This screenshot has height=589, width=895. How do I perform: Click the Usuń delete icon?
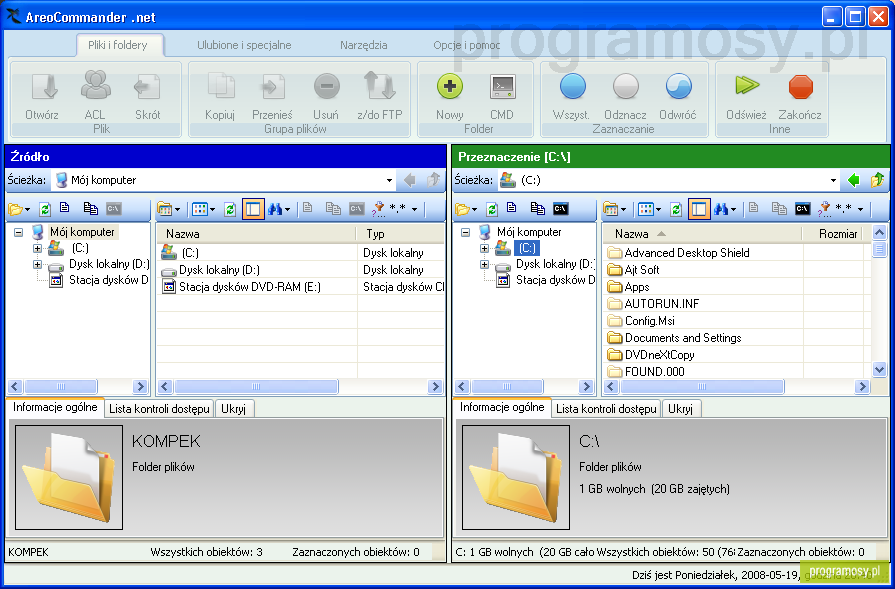[326, 87]
